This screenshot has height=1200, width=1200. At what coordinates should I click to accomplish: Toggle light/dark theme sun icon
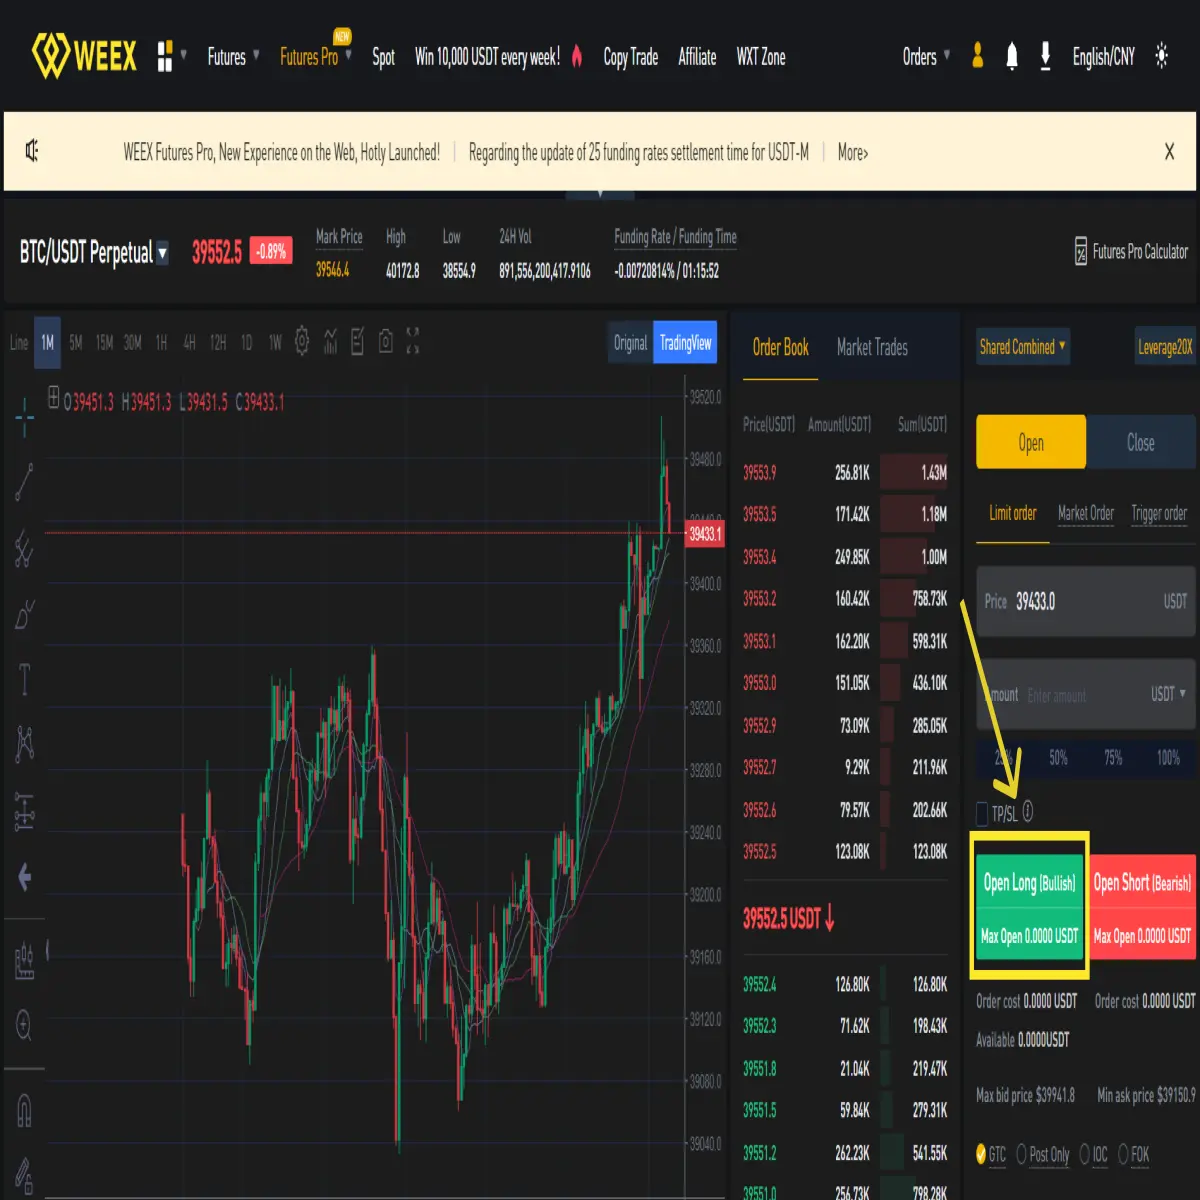point(1161,56)
